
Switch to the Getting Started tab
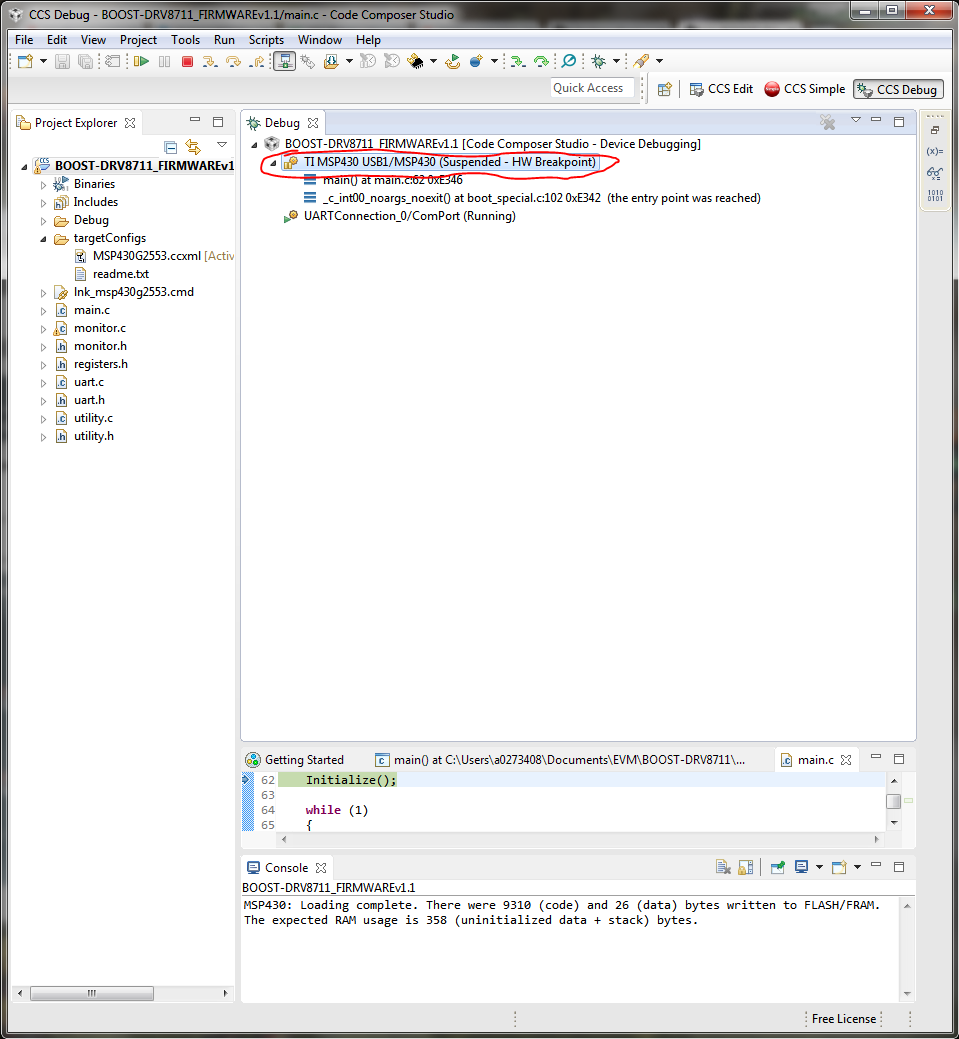[x=296, y=760]
